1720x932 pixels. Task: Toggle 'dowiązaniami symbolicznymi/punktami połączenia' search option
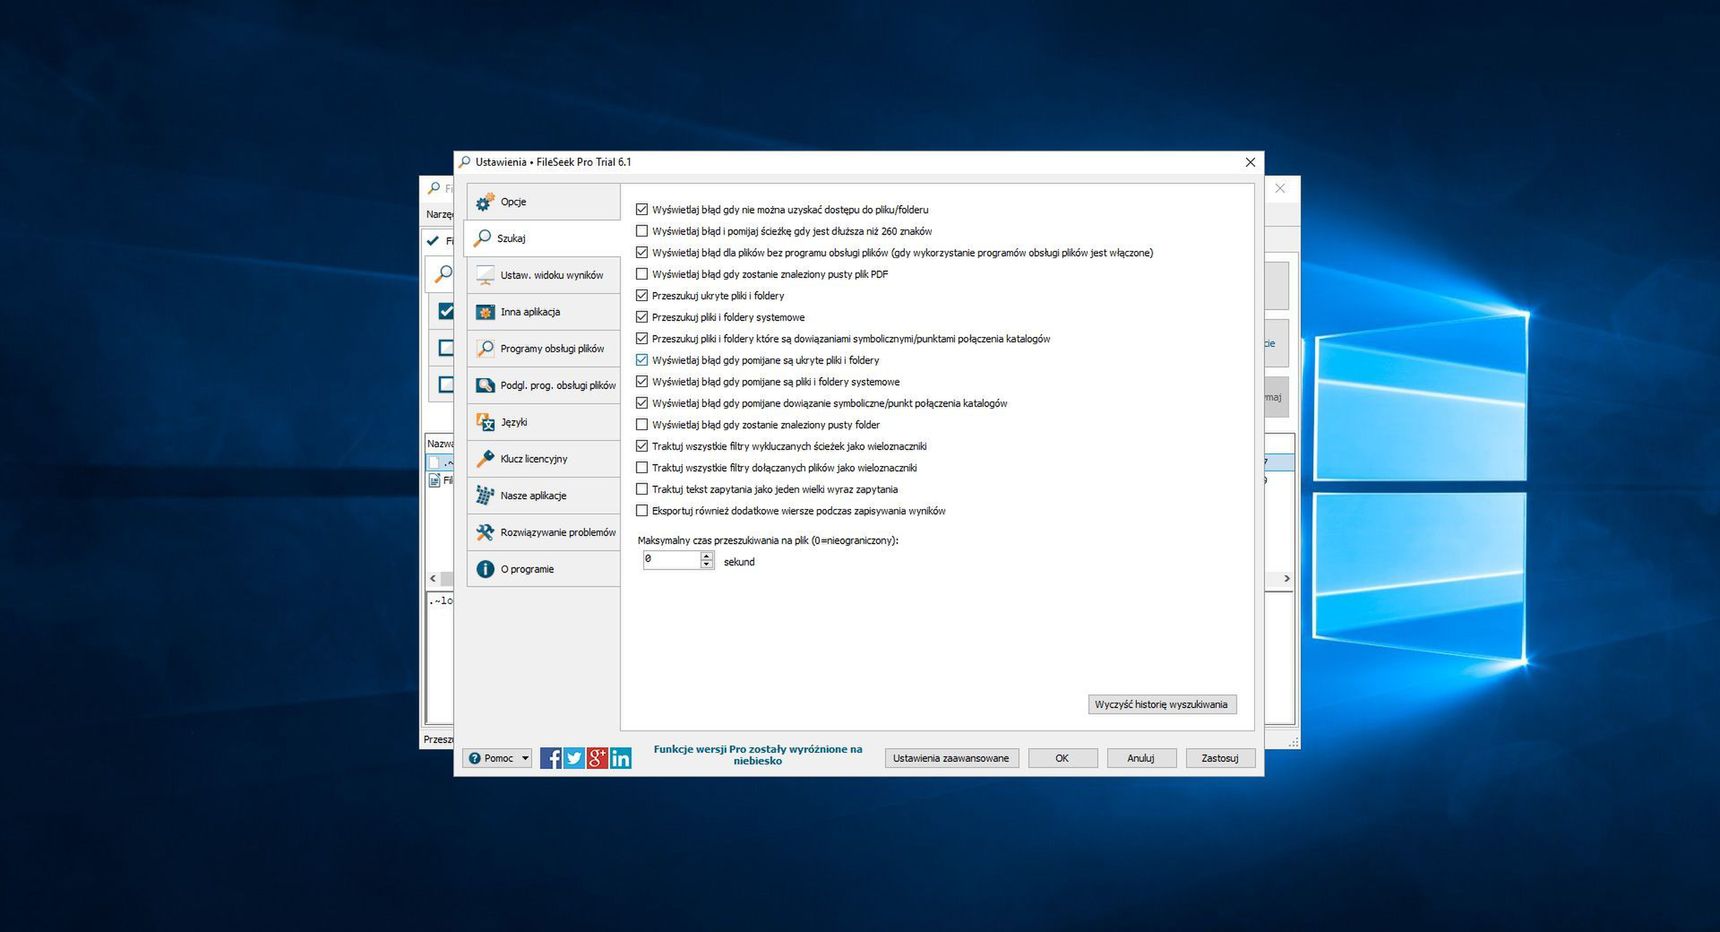pos(642,339)
